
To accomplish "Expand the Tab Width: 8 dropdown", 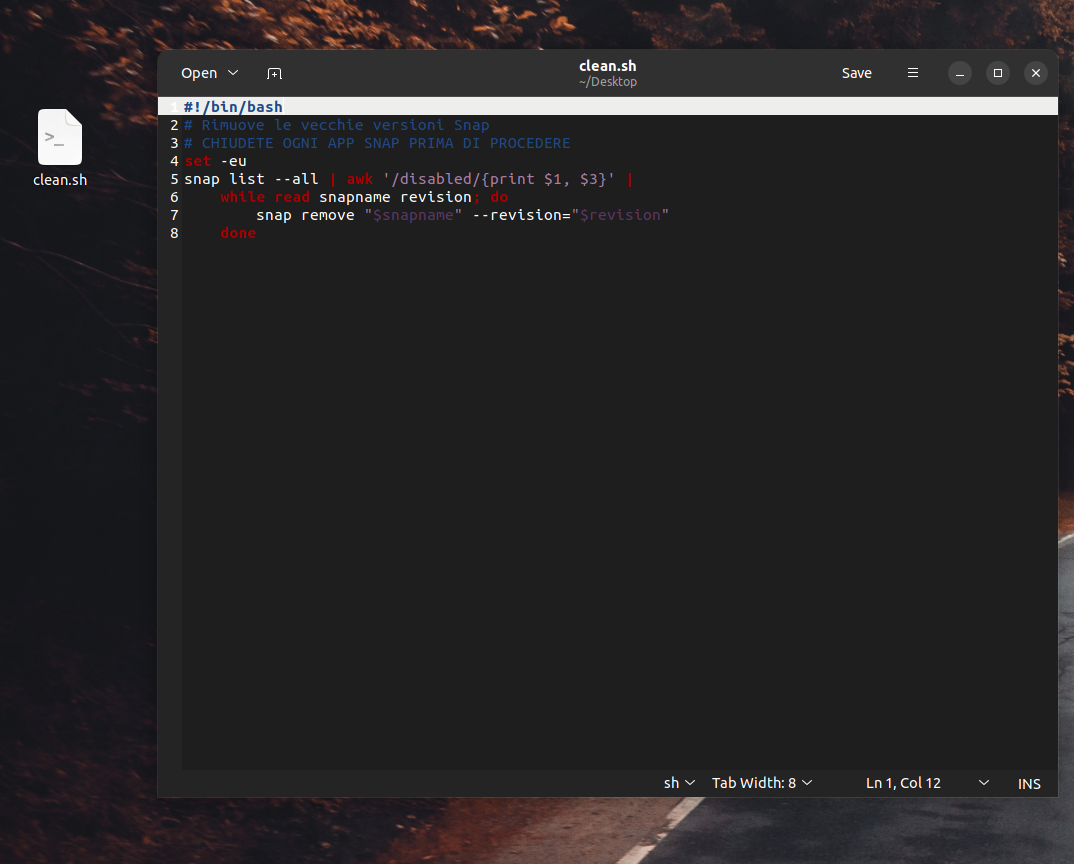I will [x=762, y=783].
